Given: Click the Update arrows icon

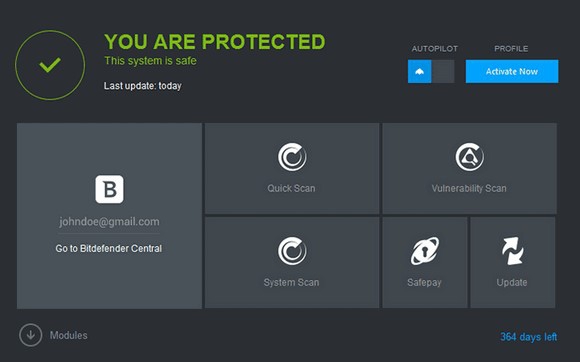Looking at the screenshot, I should coord(512,251).
